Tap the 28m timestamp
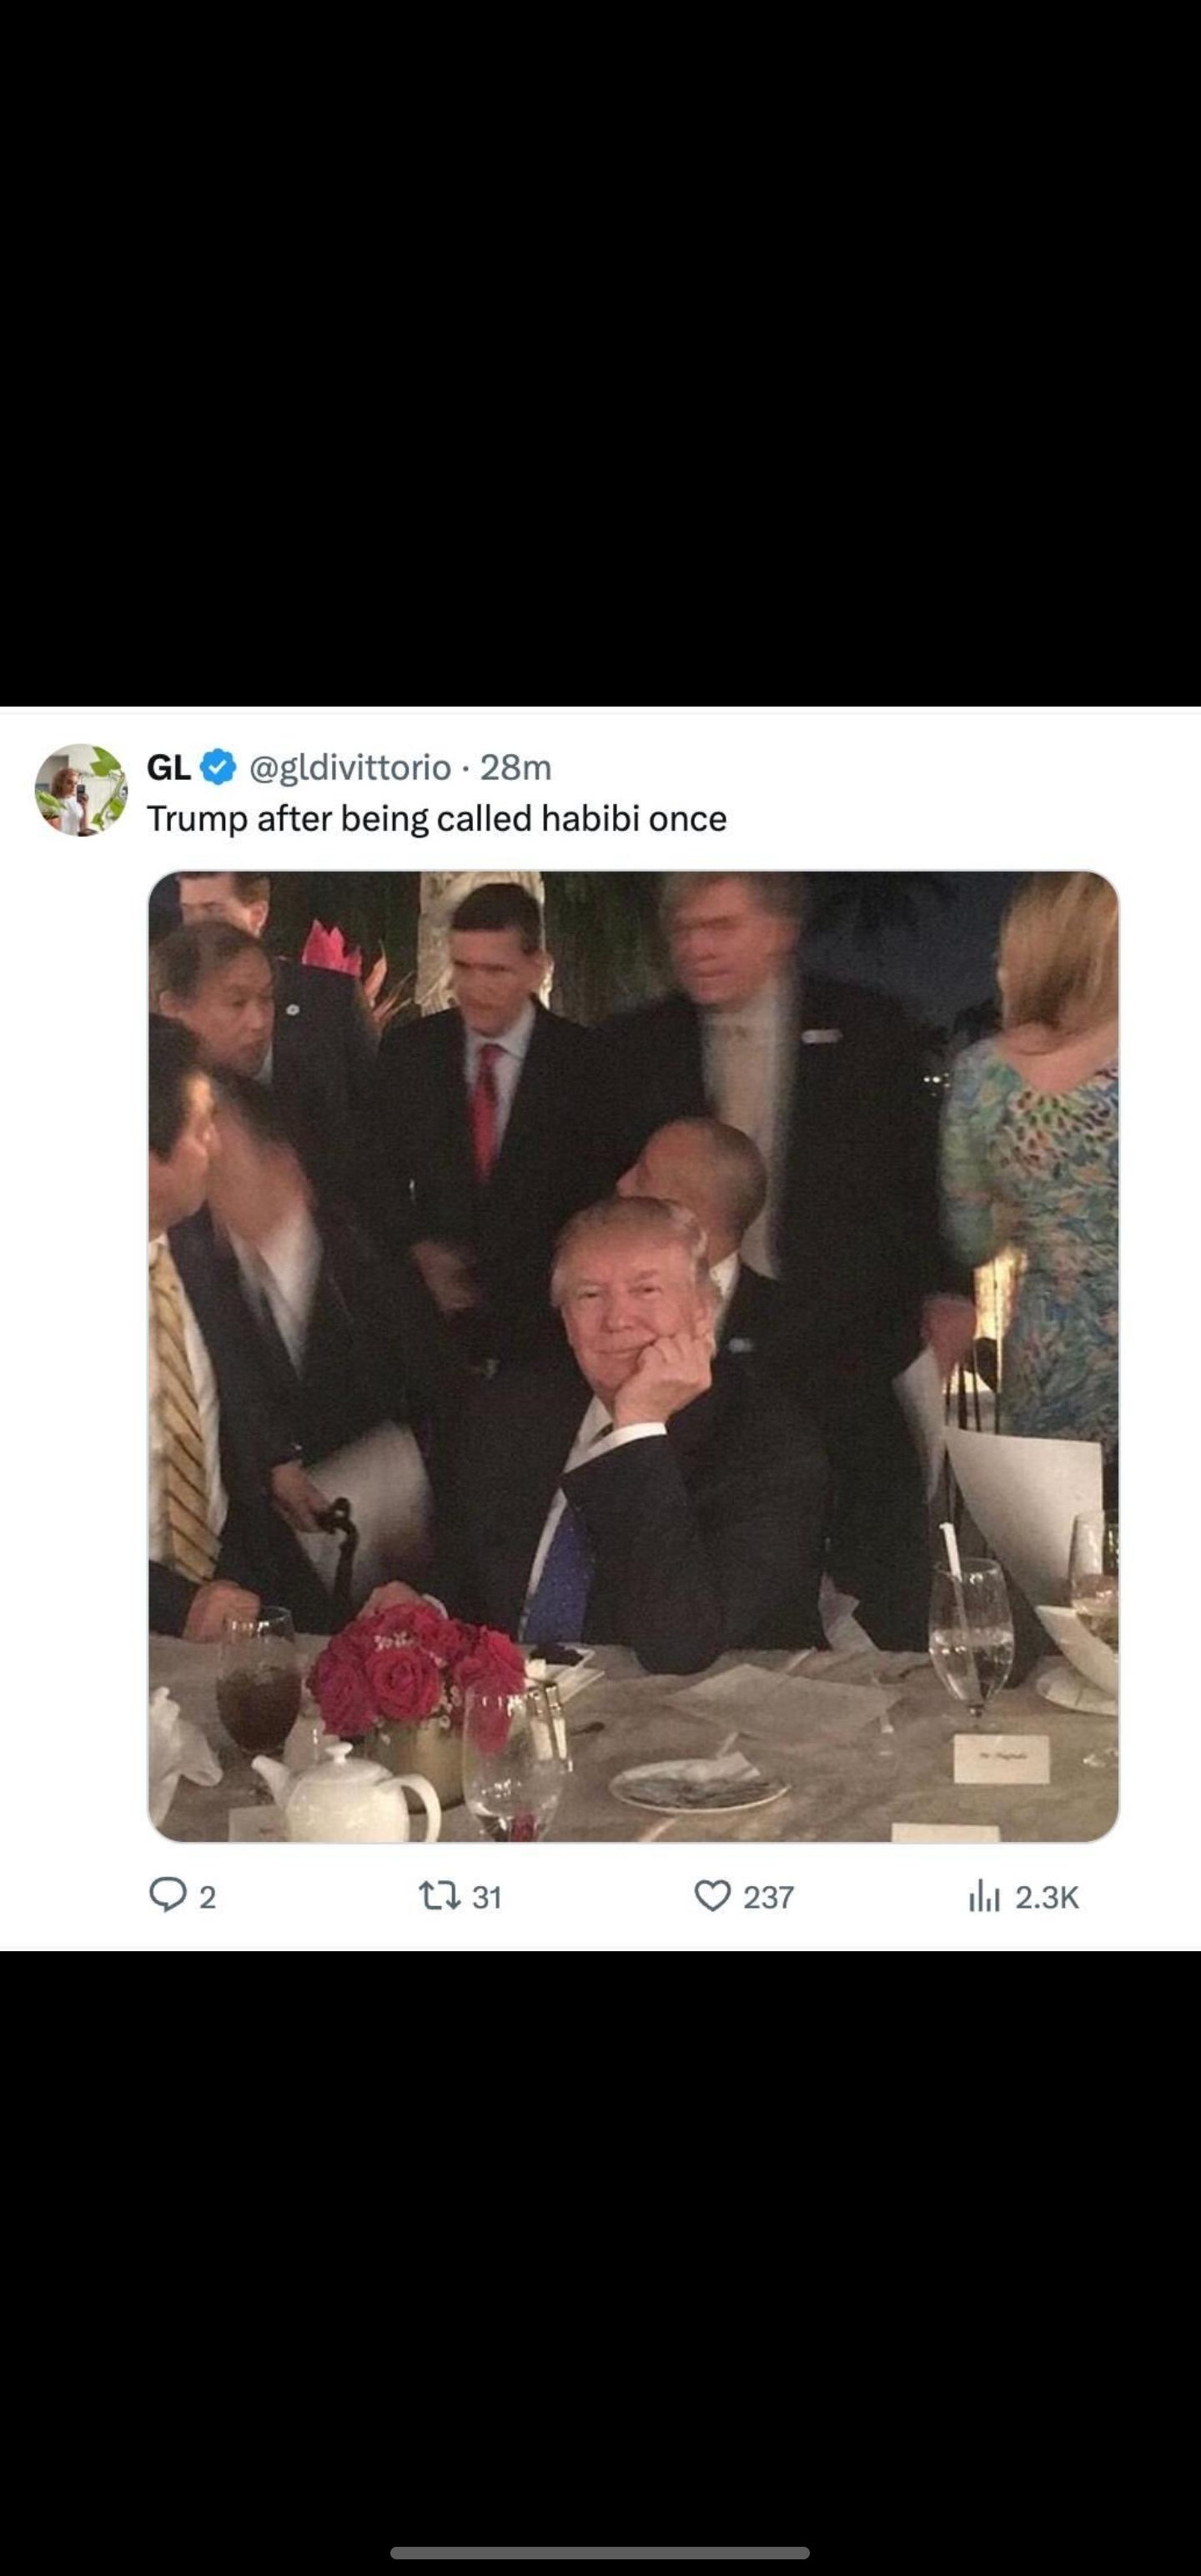 pos(516,767)
